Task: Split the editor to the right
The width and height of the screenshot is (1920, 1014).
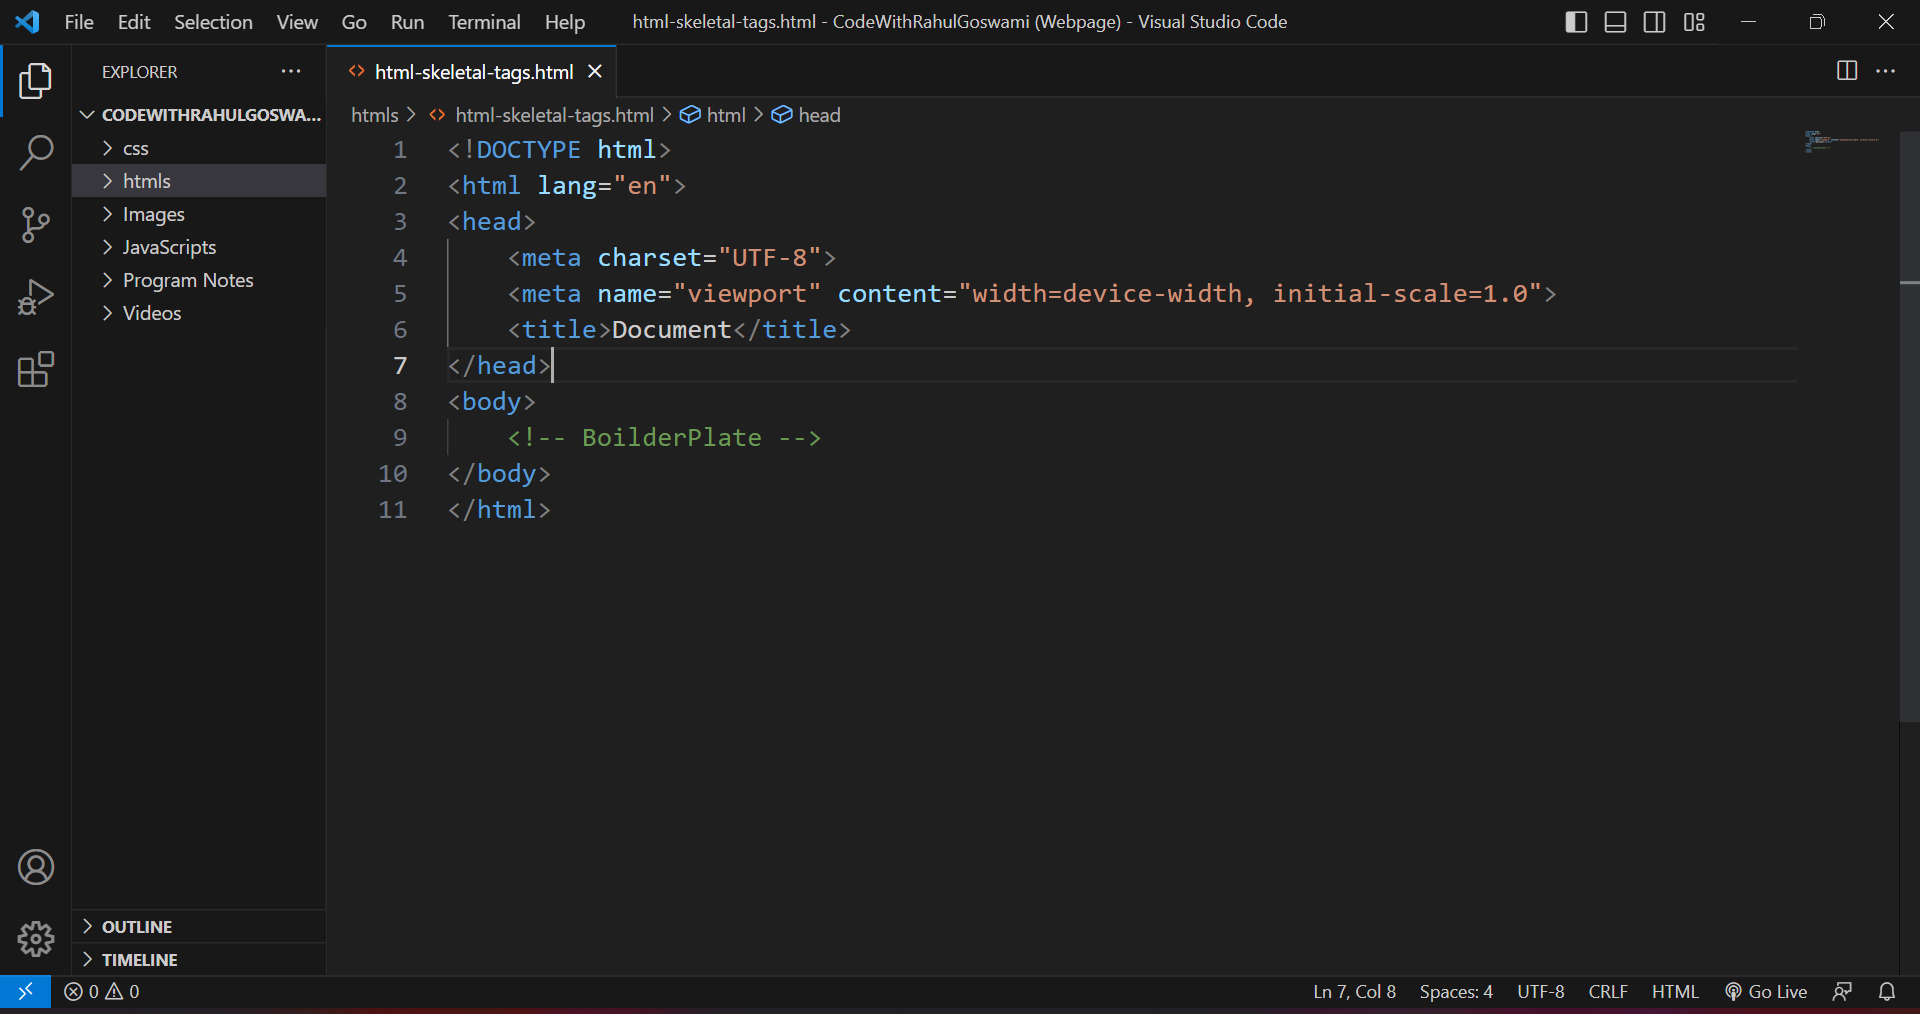Action: 1847,71
